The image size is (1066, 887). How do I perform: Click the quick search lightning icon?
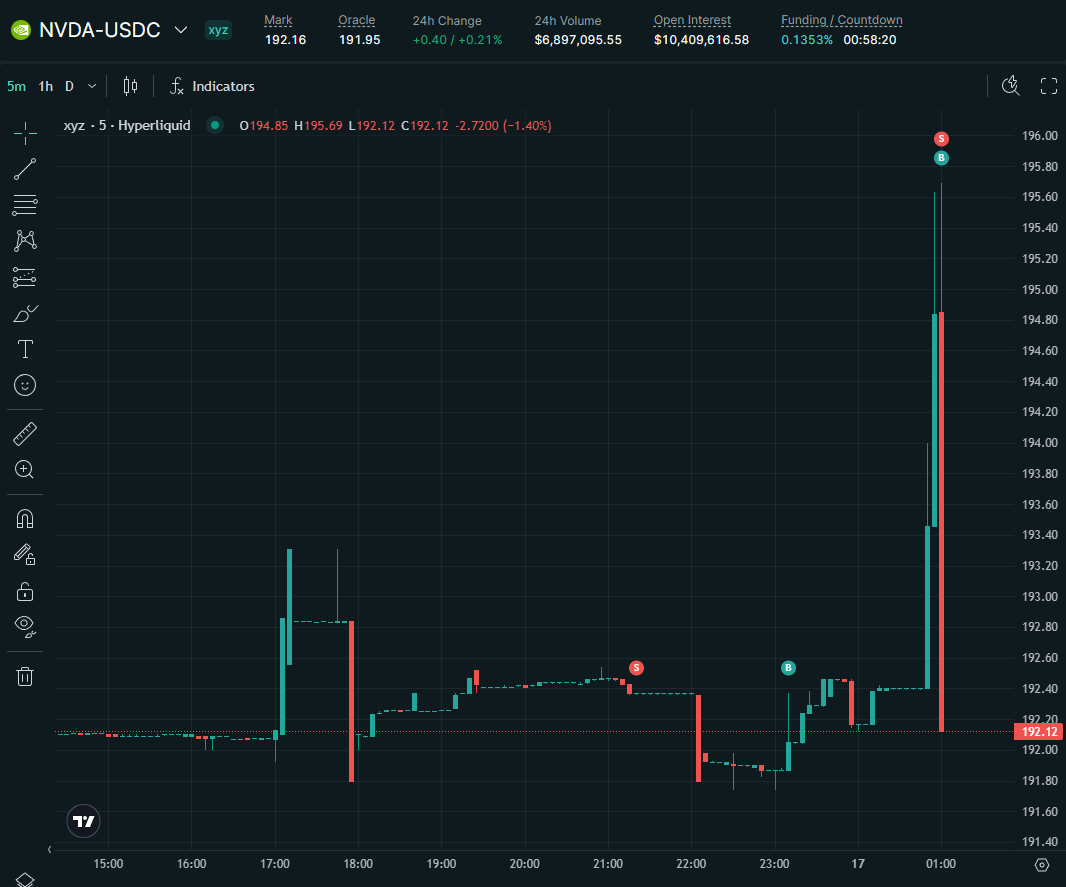click(x=1011, y=86)
